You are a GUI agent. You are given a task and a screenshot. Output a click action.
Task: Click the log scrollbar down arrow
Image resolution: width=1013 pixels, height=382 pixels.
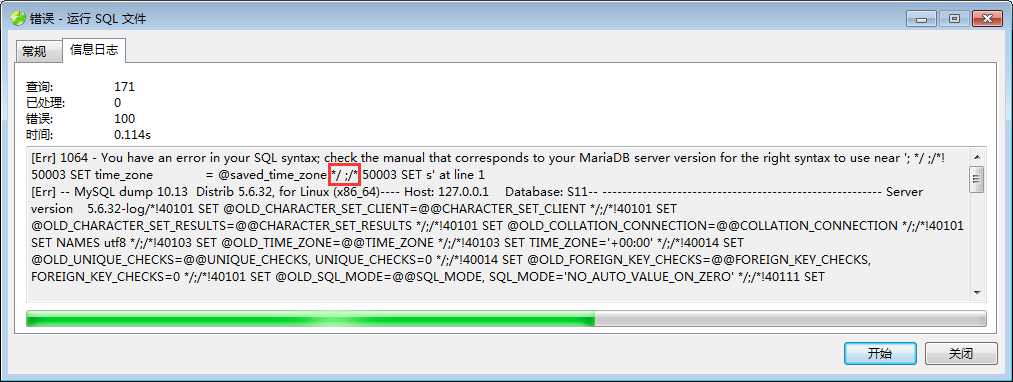coord(977,293)
